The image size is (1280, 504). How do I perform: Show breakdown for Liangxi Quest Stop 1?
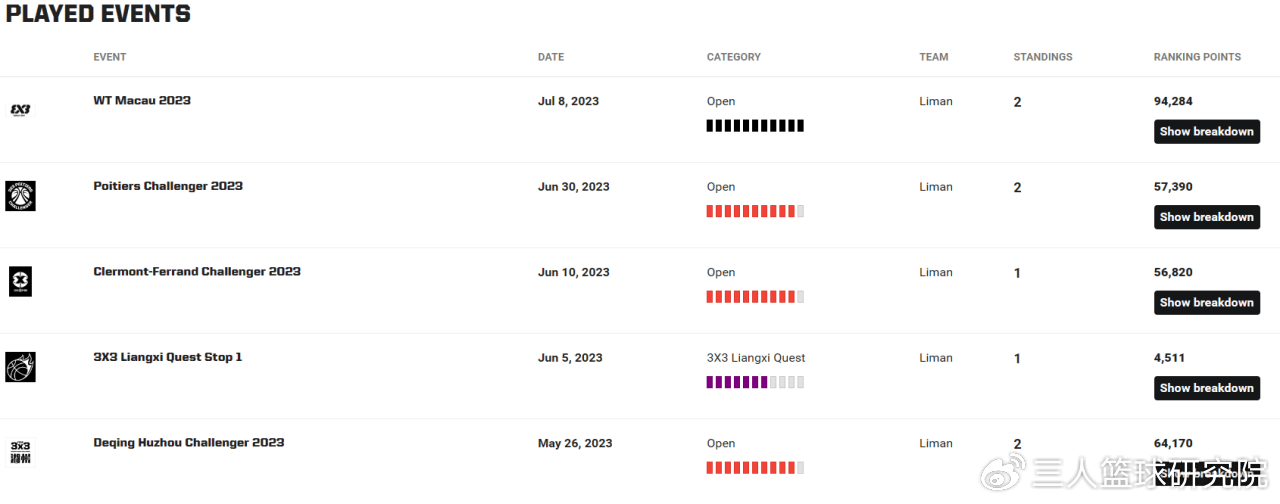(x=1206, y=388)
